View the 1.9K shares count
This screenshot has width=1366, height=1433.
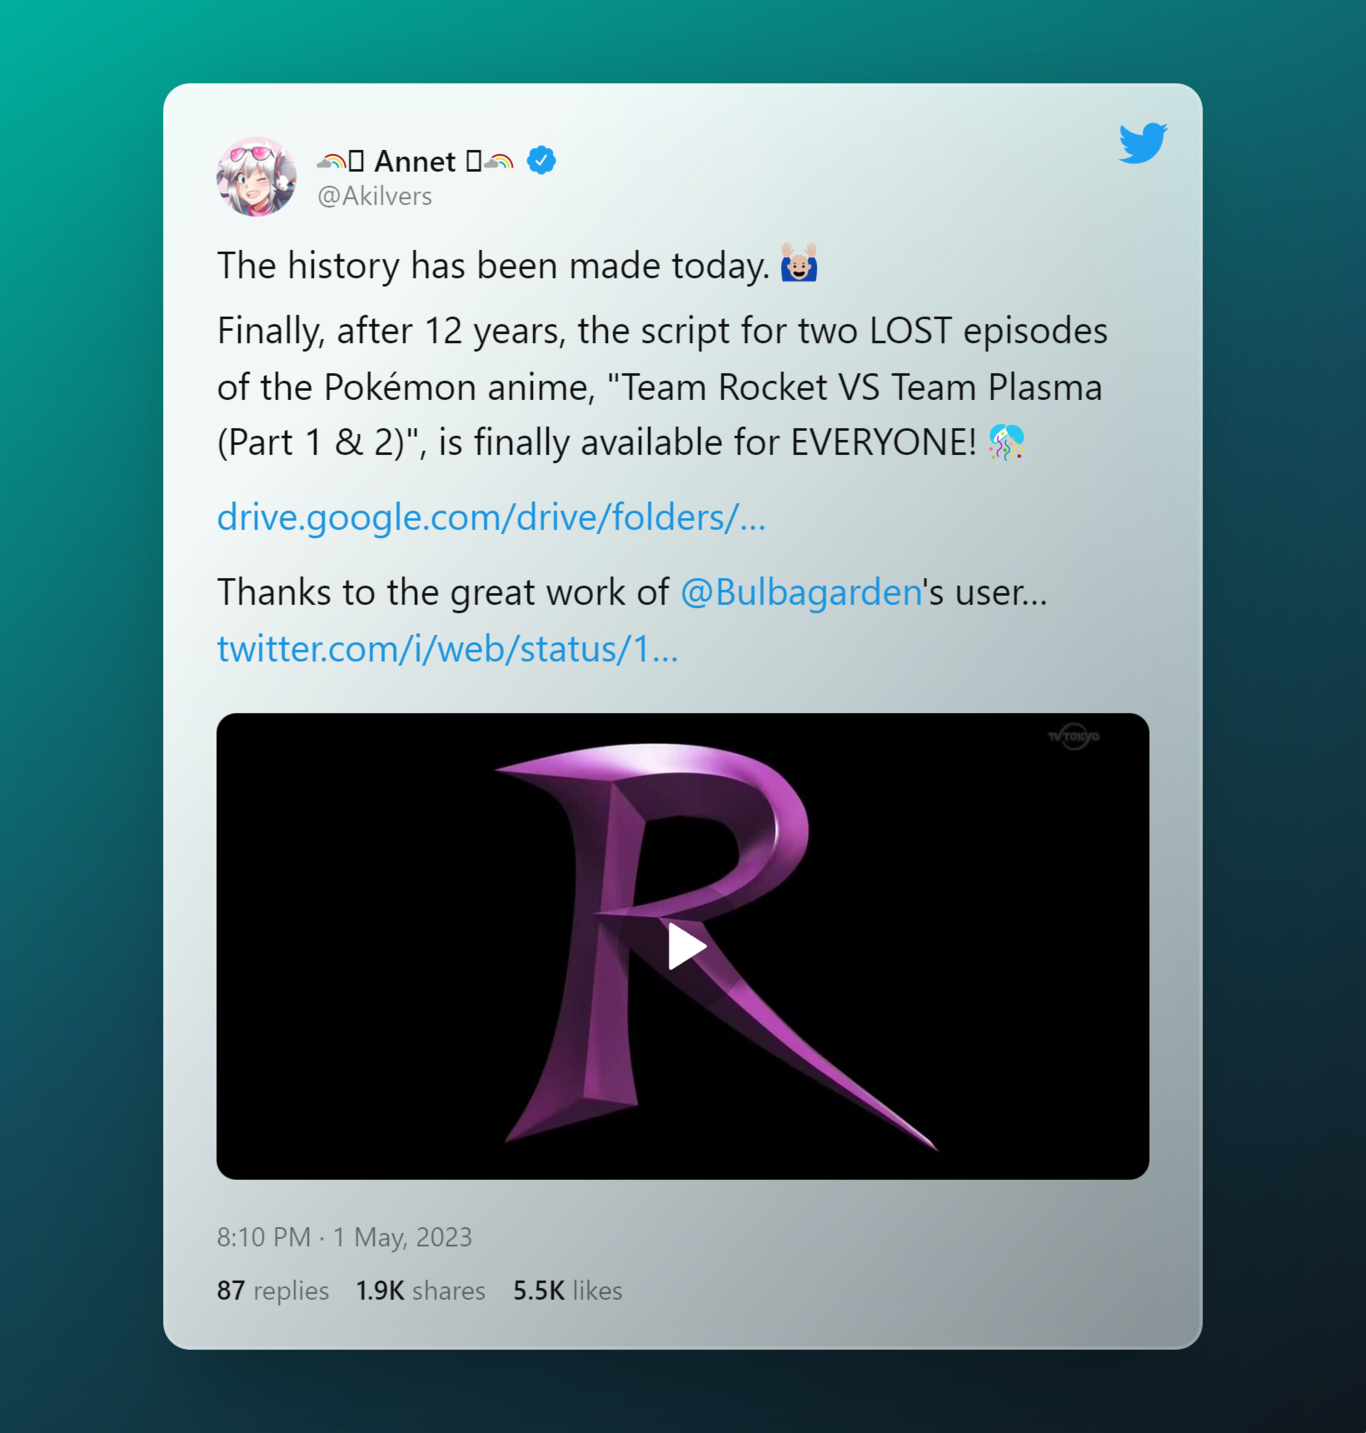click(x=420, y=1291)
